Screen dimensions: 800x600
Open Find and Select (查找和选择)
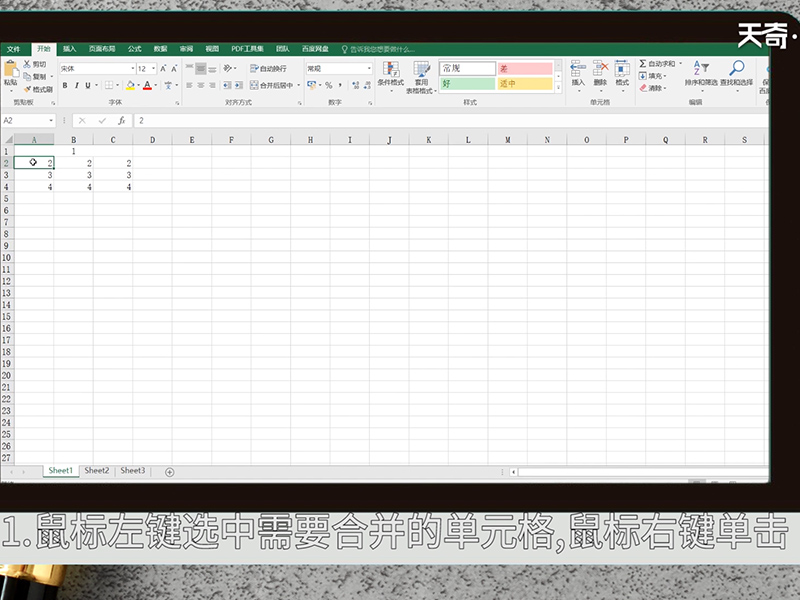[x=736, y=75]
